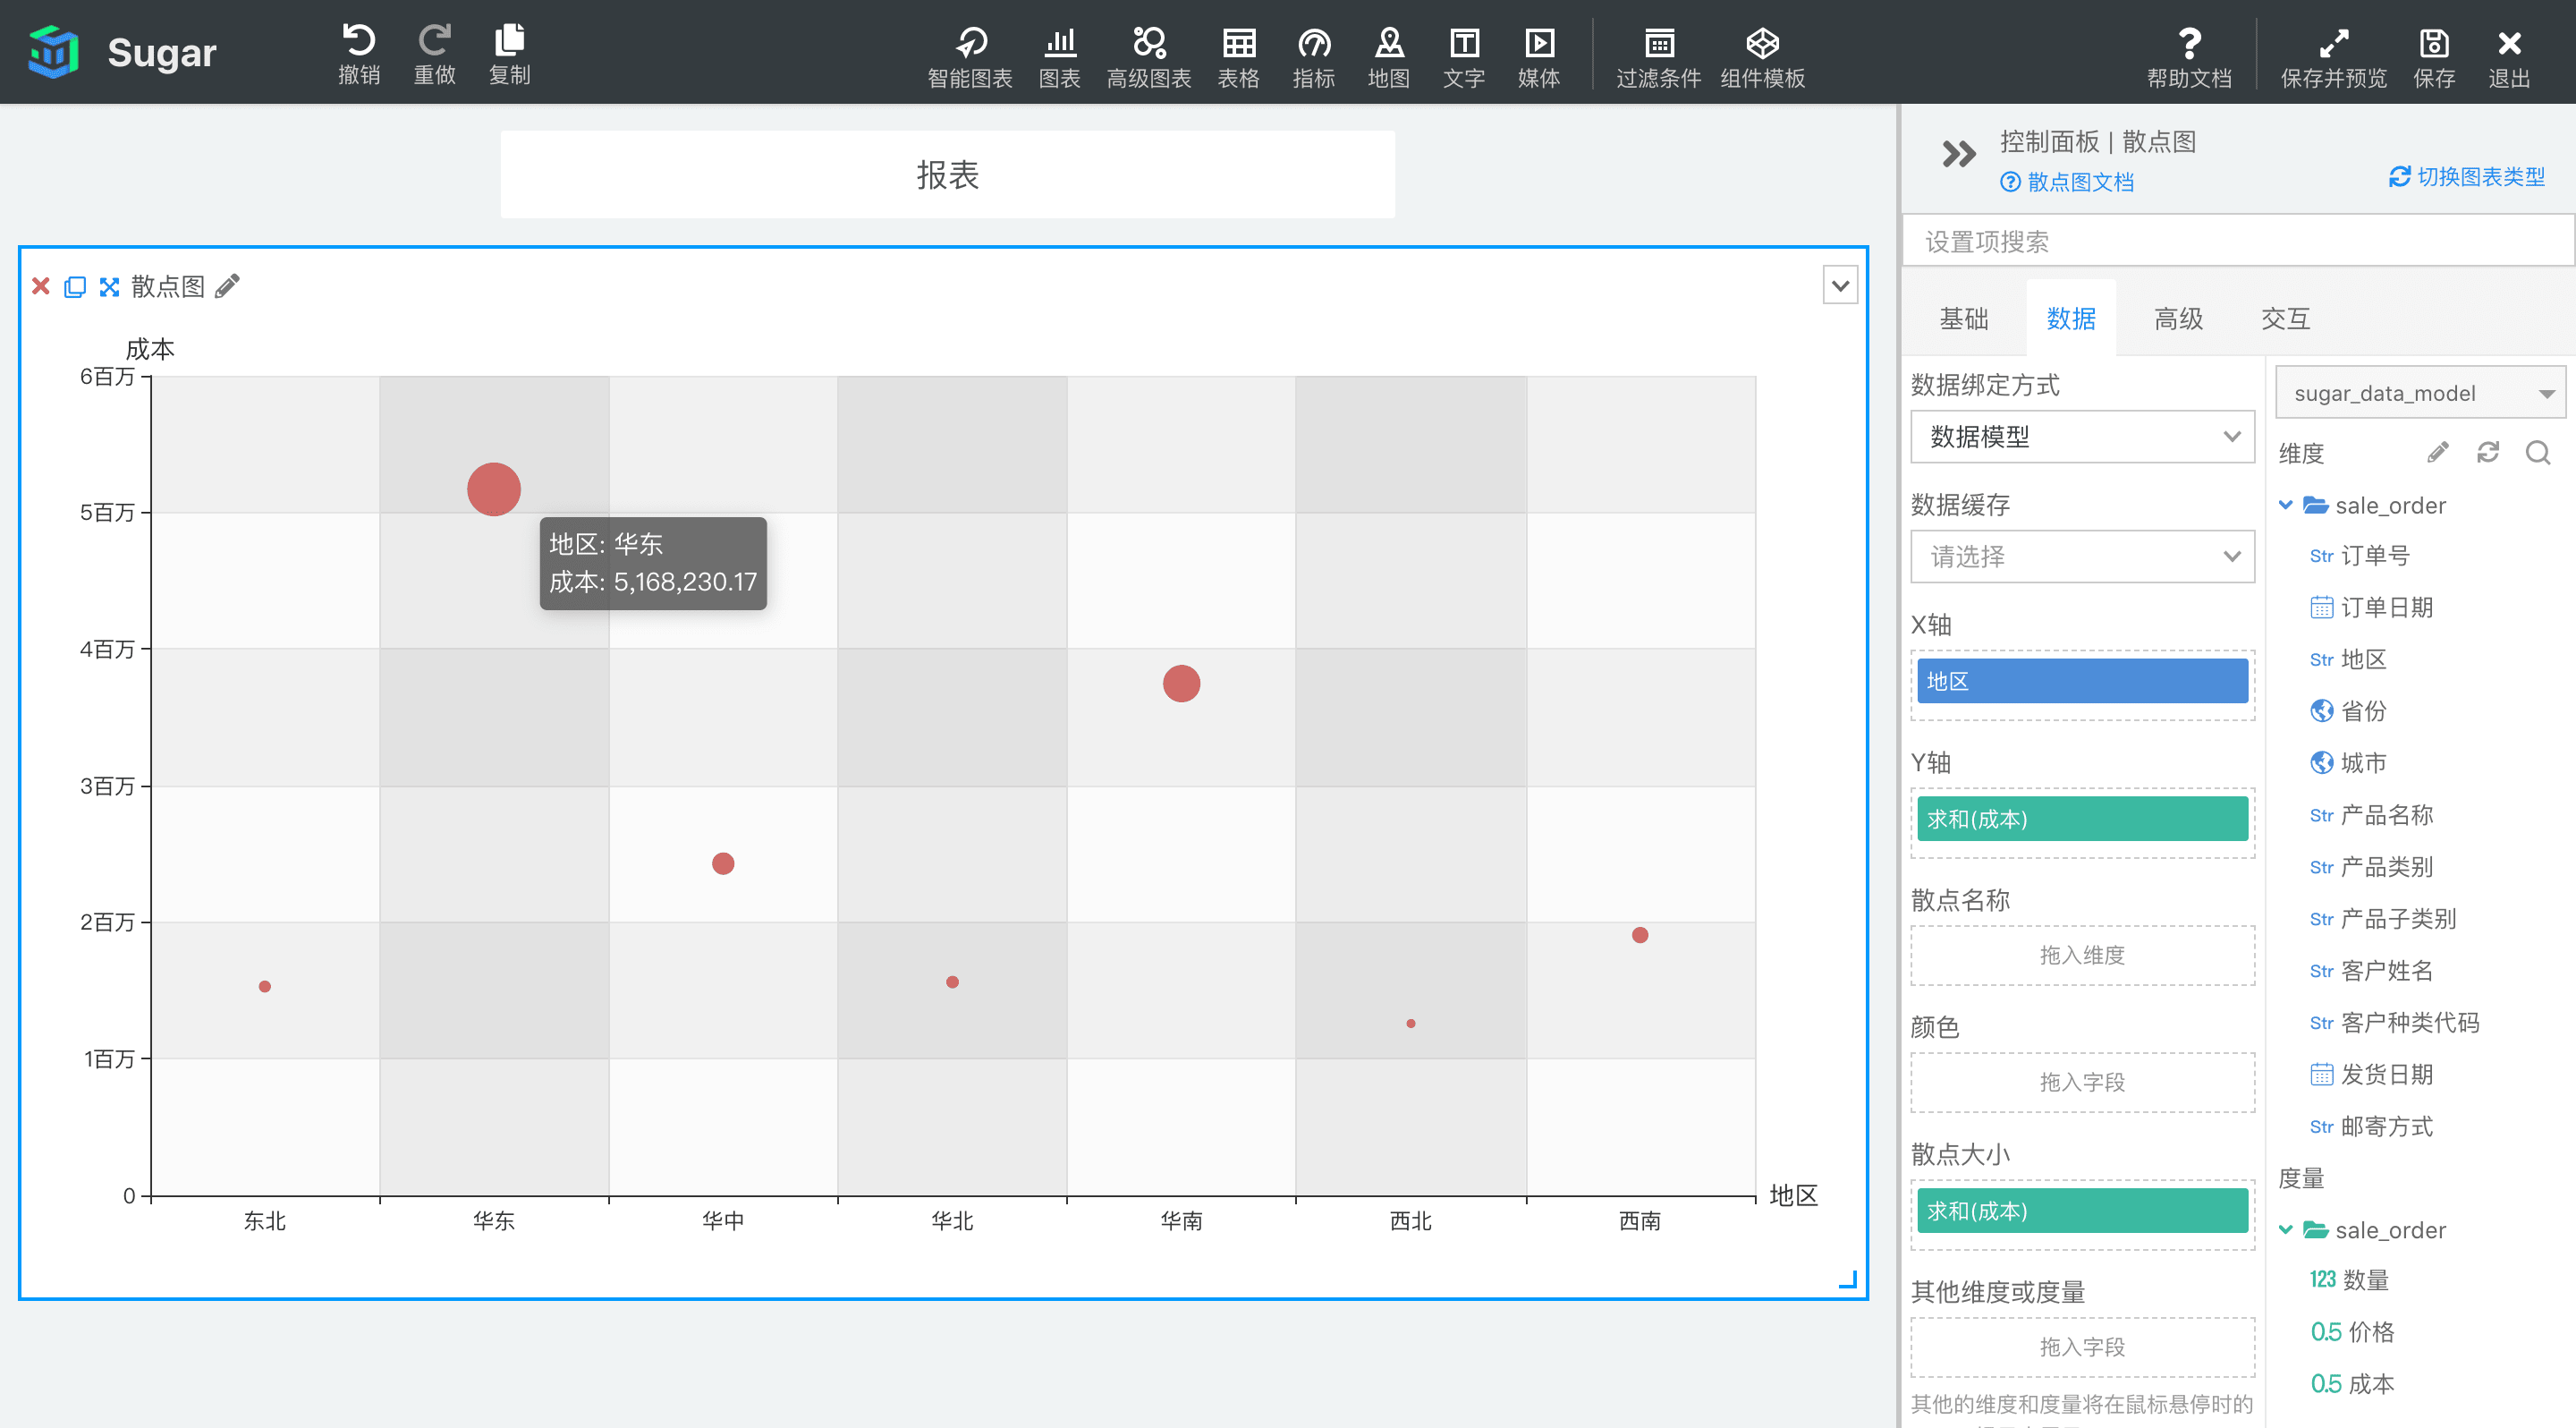The image size is (2576, 1428).
Task: Switch to the 交互 tab
Action: pyautogui.click(x=2286, y=318)
